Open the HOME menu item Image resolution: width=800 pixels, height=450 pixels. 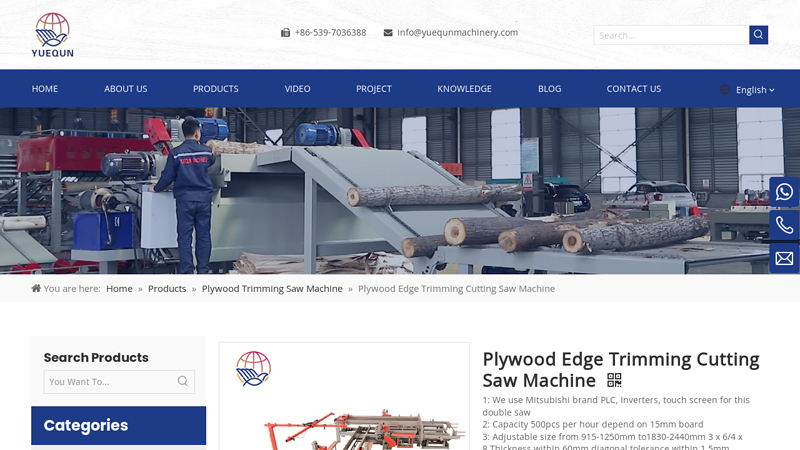(45, 89)
